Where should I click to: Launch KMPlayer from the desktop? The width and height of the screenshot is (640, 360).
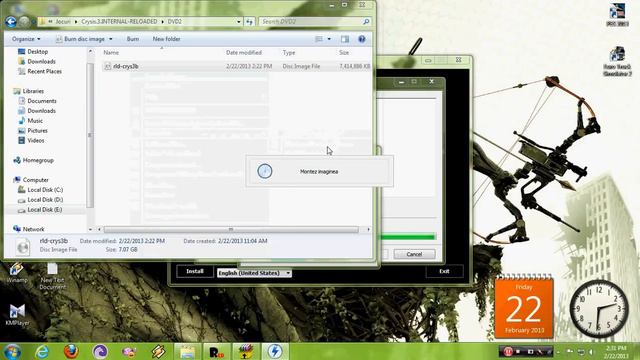[17, 315]
